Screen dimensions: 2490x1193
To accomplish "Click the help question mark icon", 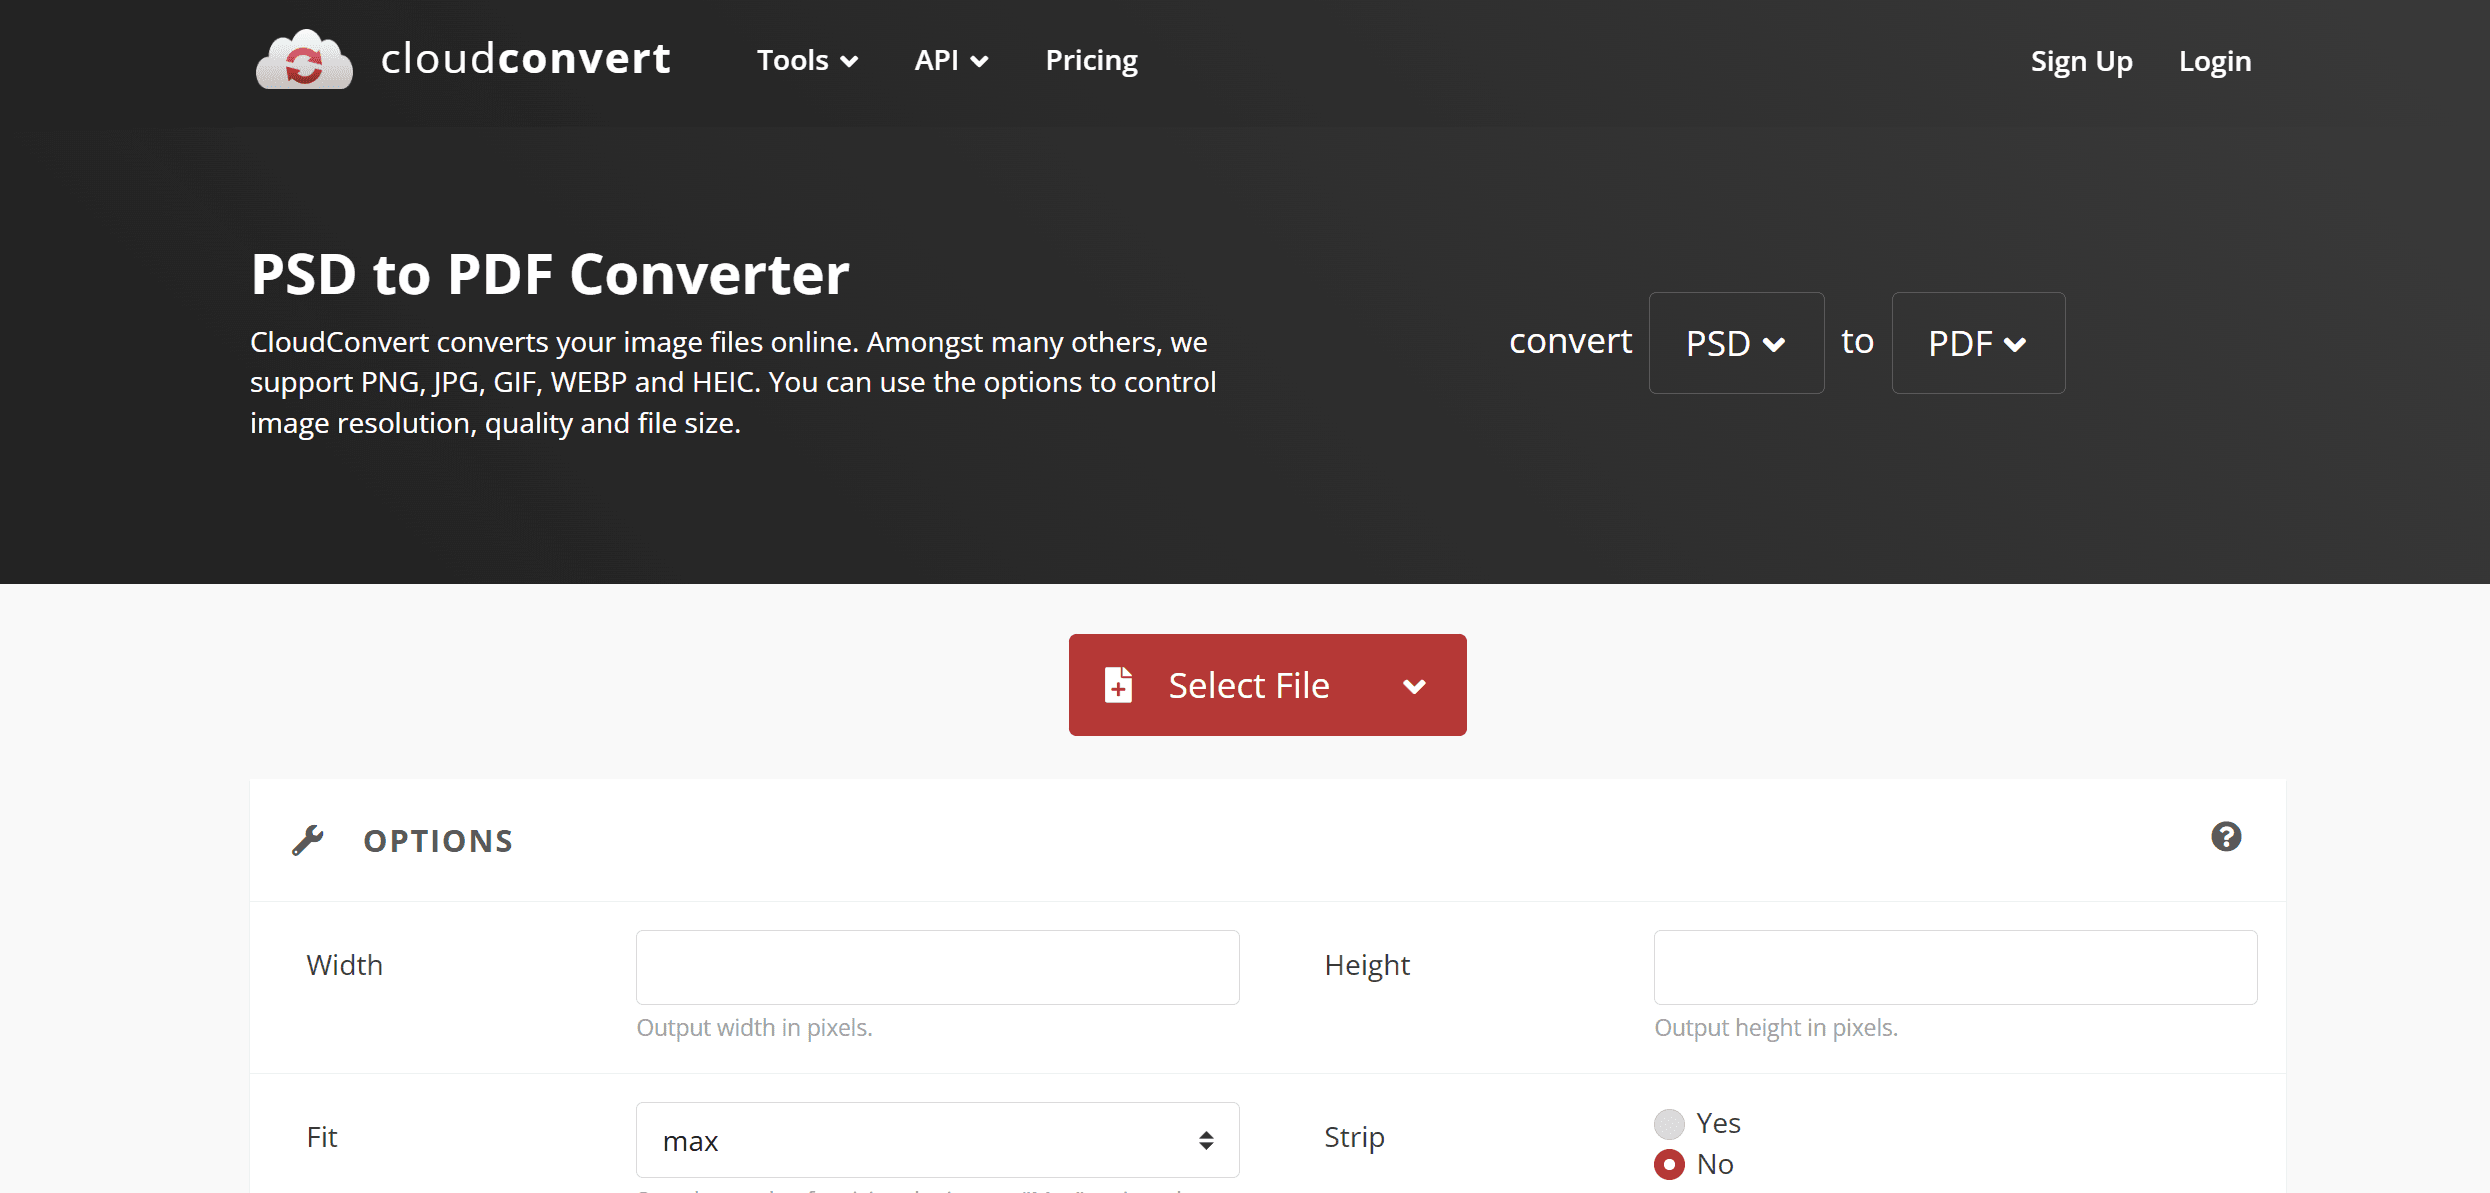I will point(2225,837).
